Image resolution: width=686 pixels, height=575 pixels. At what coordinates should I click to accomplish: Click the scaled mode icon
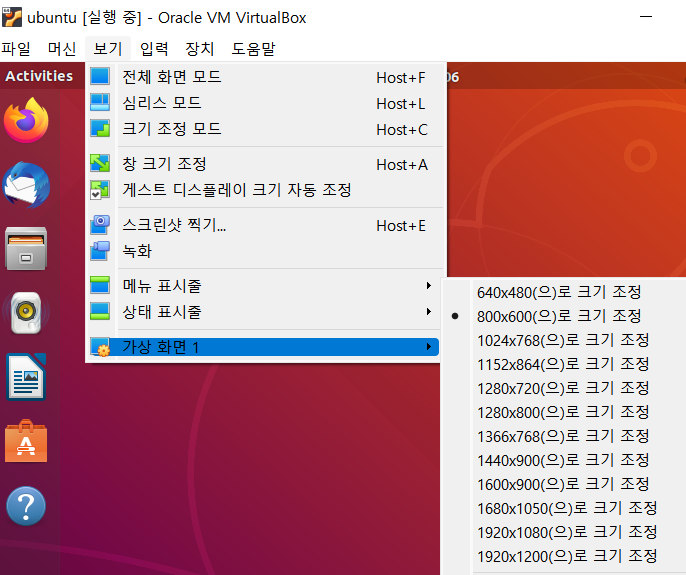100,129
